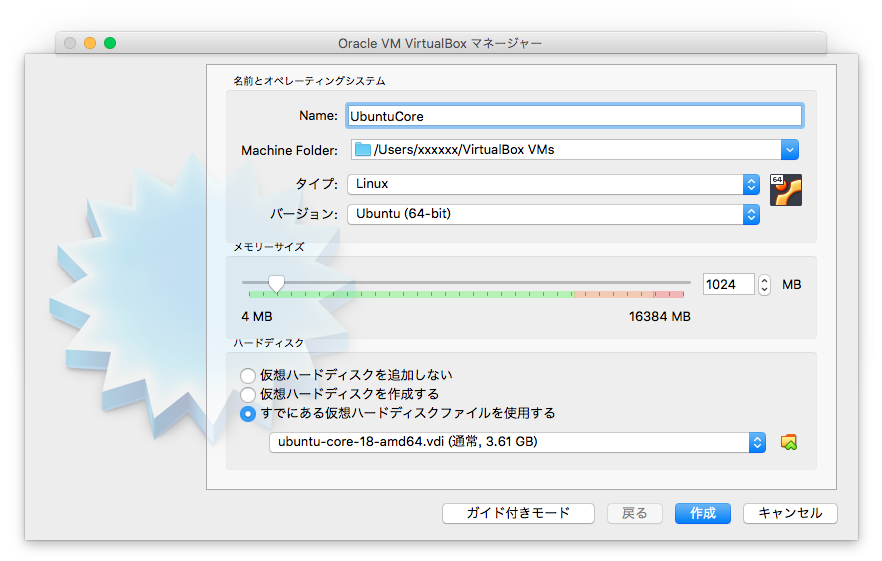Click the ハードディスク section heading

268,343
